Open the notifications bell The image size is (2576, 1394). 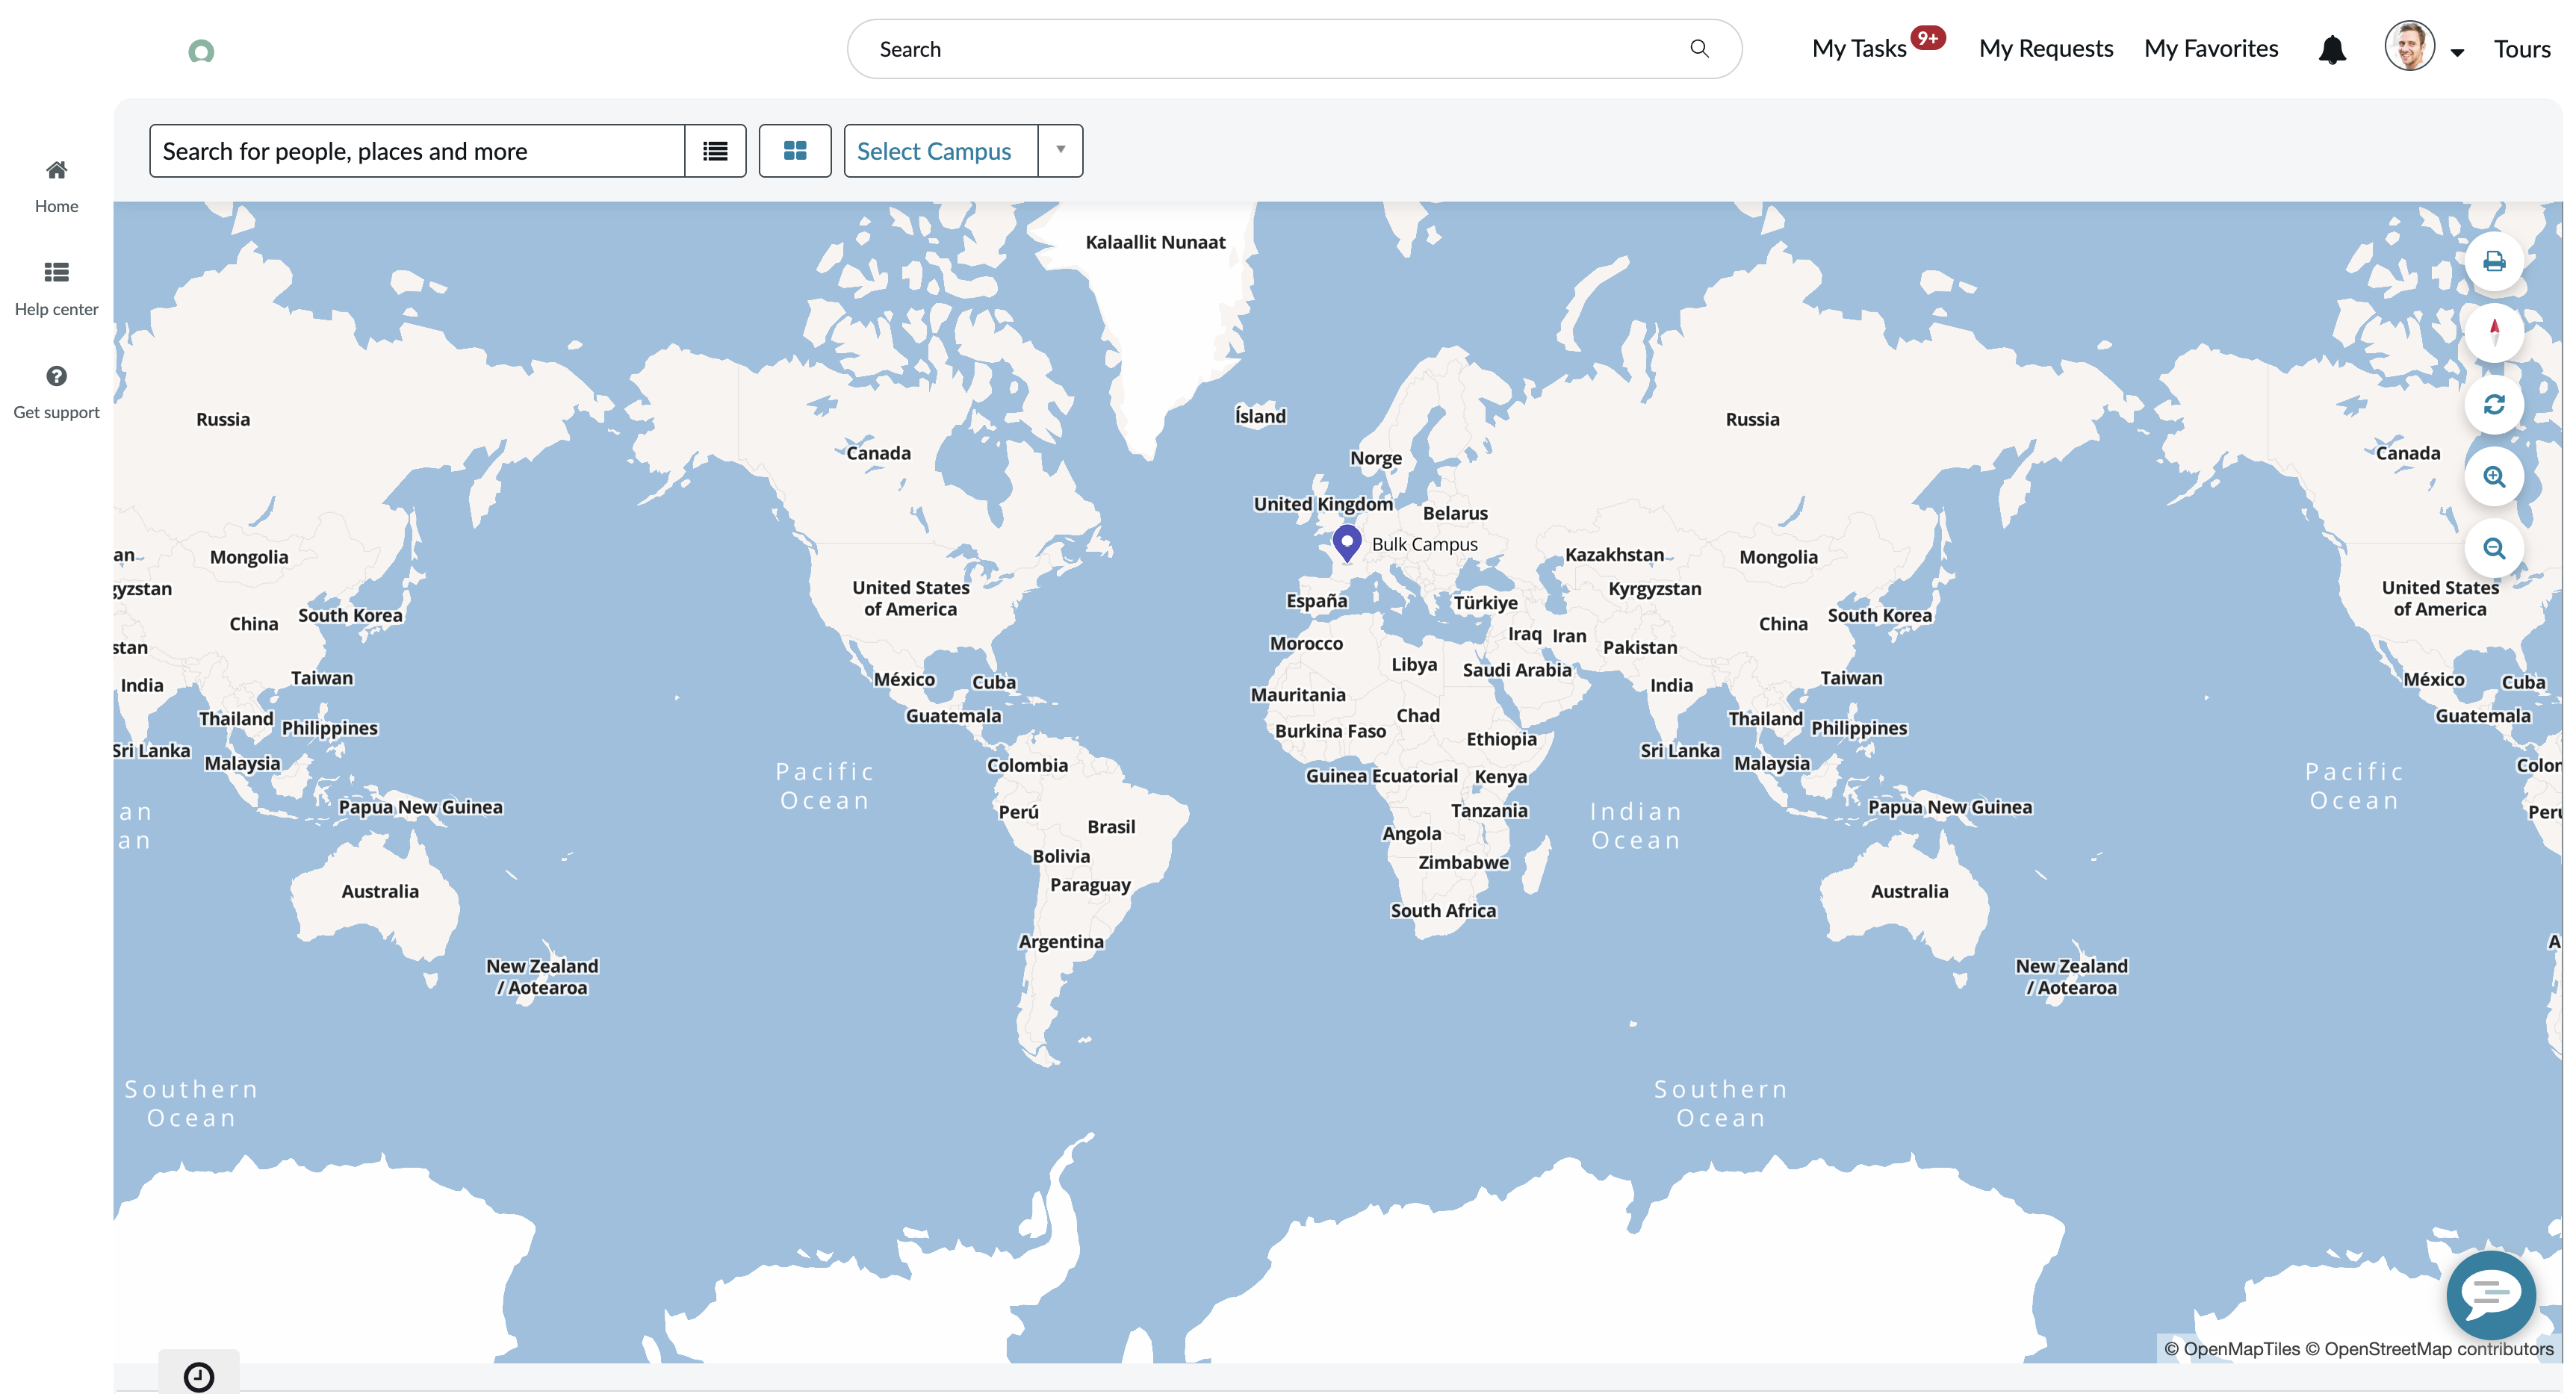tap(2332, 49)
